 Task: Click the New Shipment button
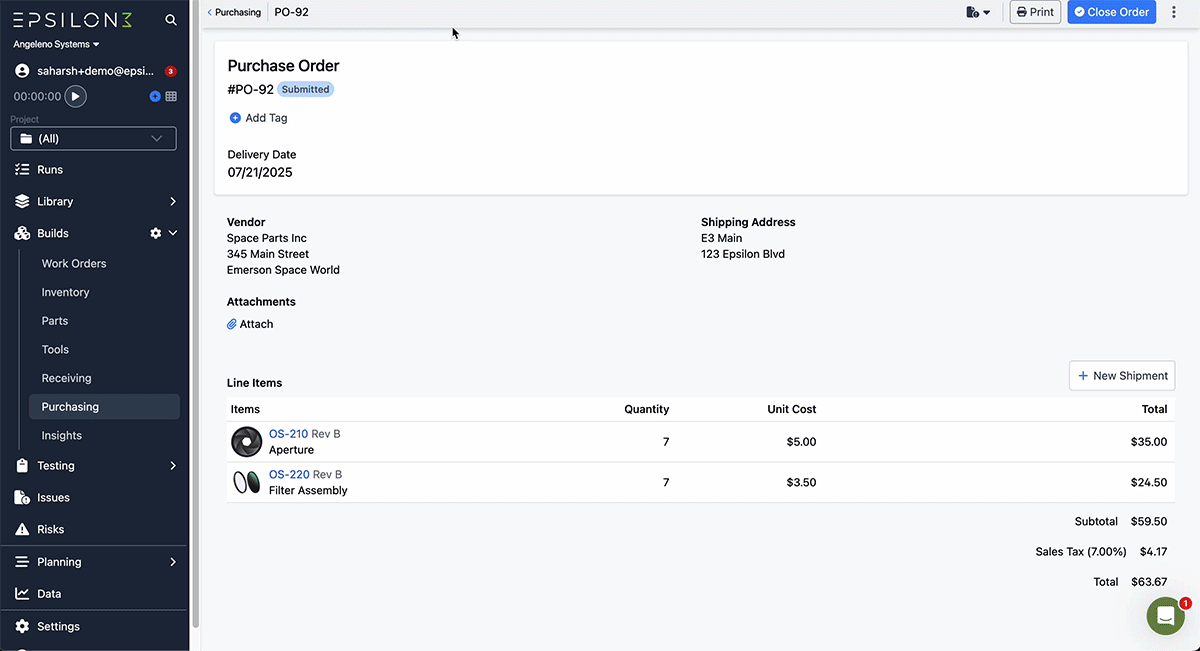1122,376
